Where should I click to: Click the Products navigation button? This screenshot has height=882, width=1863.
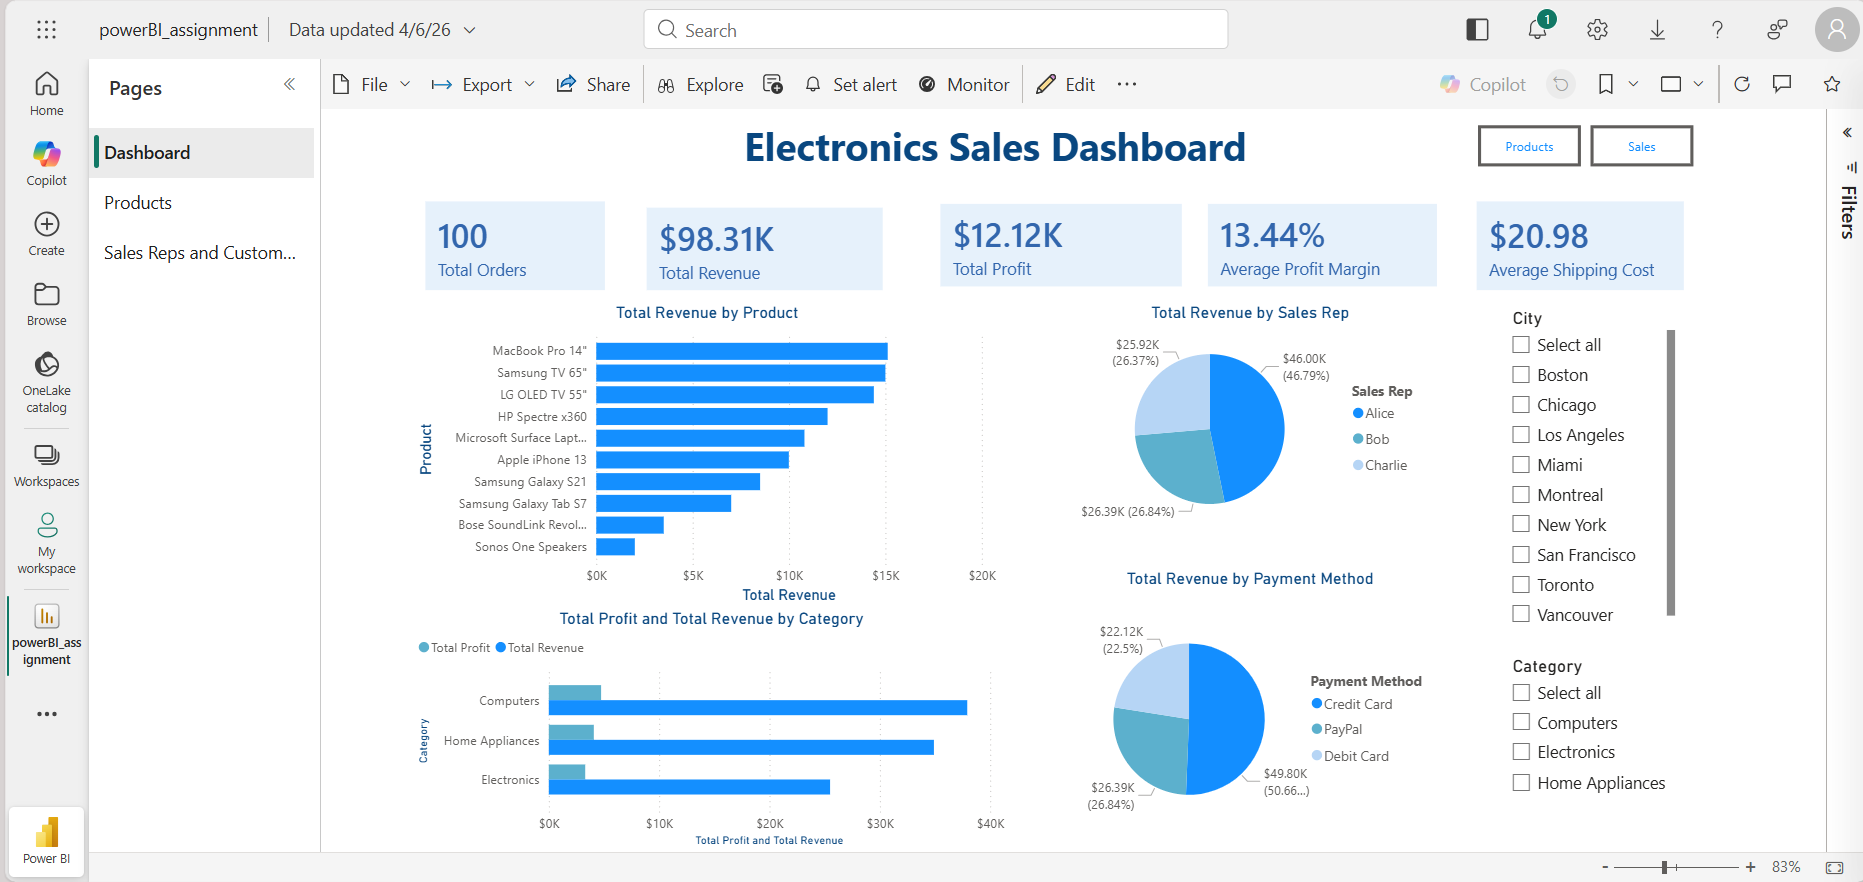pos(1529,146)
